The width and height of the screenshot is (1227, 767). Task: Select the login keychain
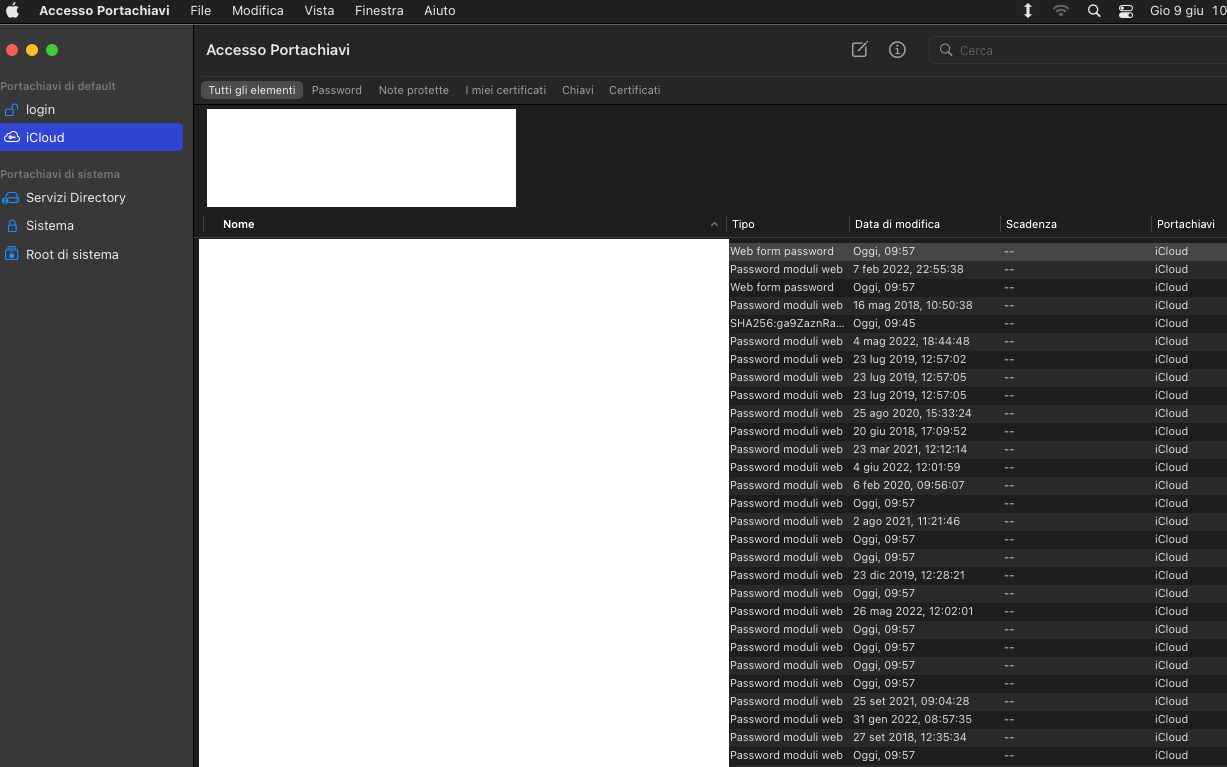pos(91,110)
